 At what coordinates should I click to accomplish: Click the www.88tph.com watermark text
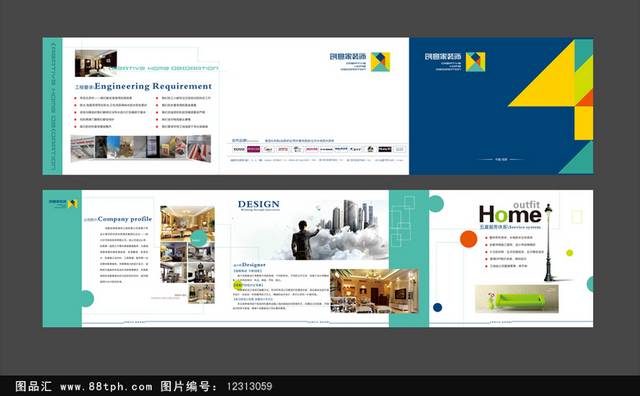tap(106, 386)
